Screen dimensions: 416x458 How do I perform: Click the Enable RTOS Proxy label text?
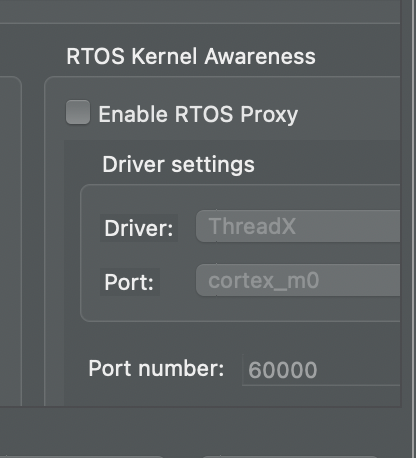(198, 115)
